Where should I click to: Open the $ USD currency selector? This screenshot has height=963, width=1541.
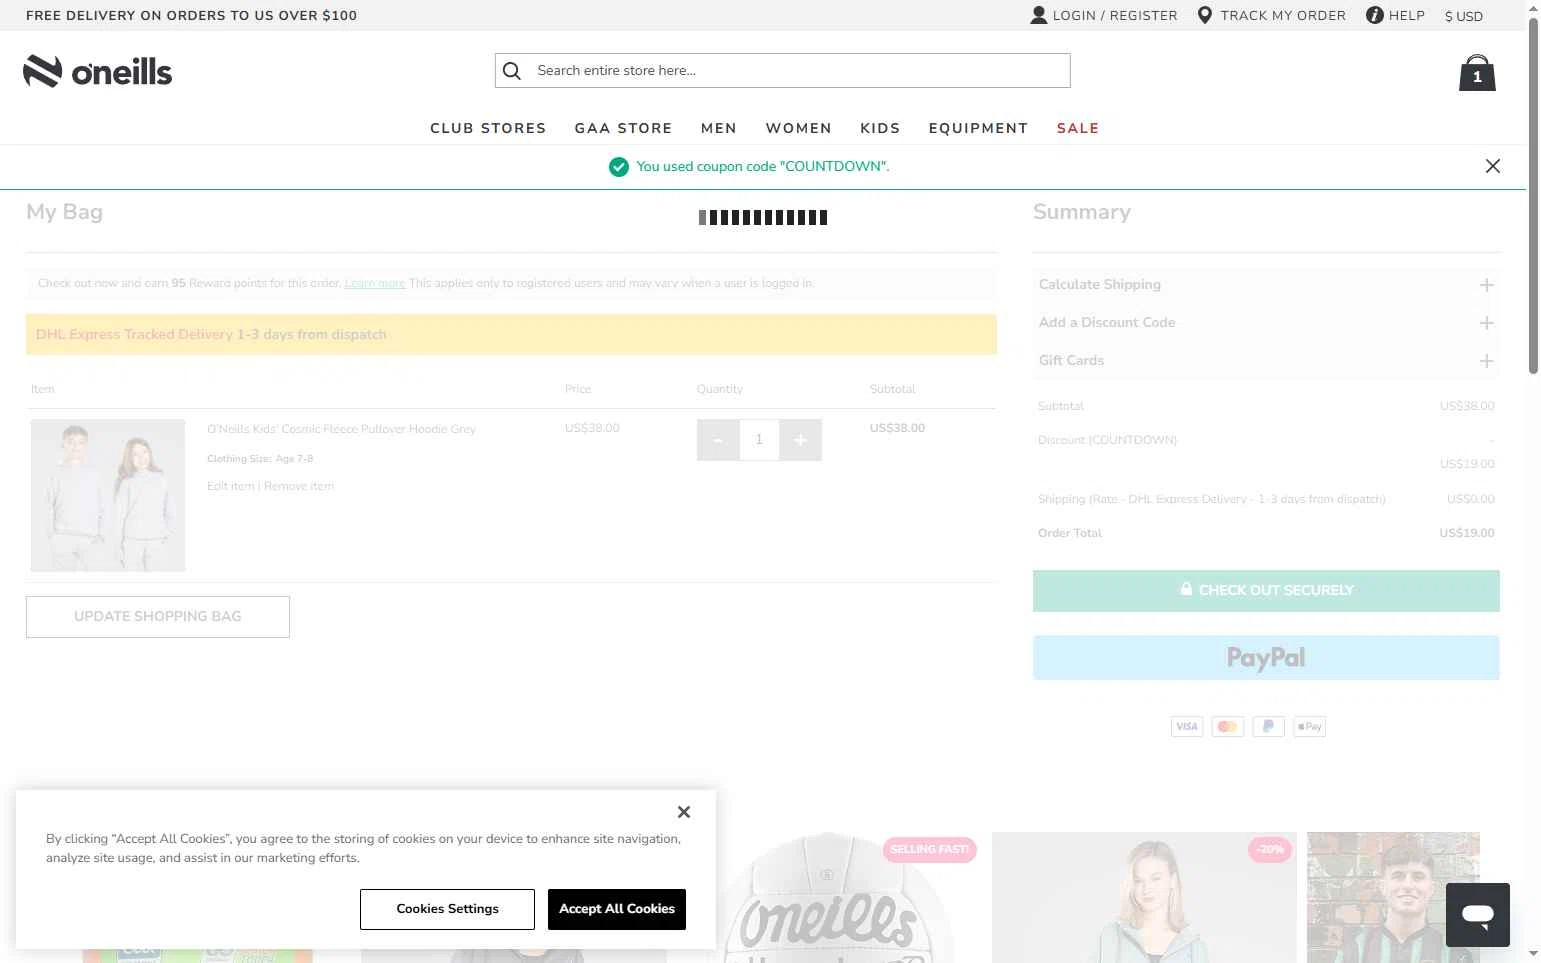[x=1464, y=16]
